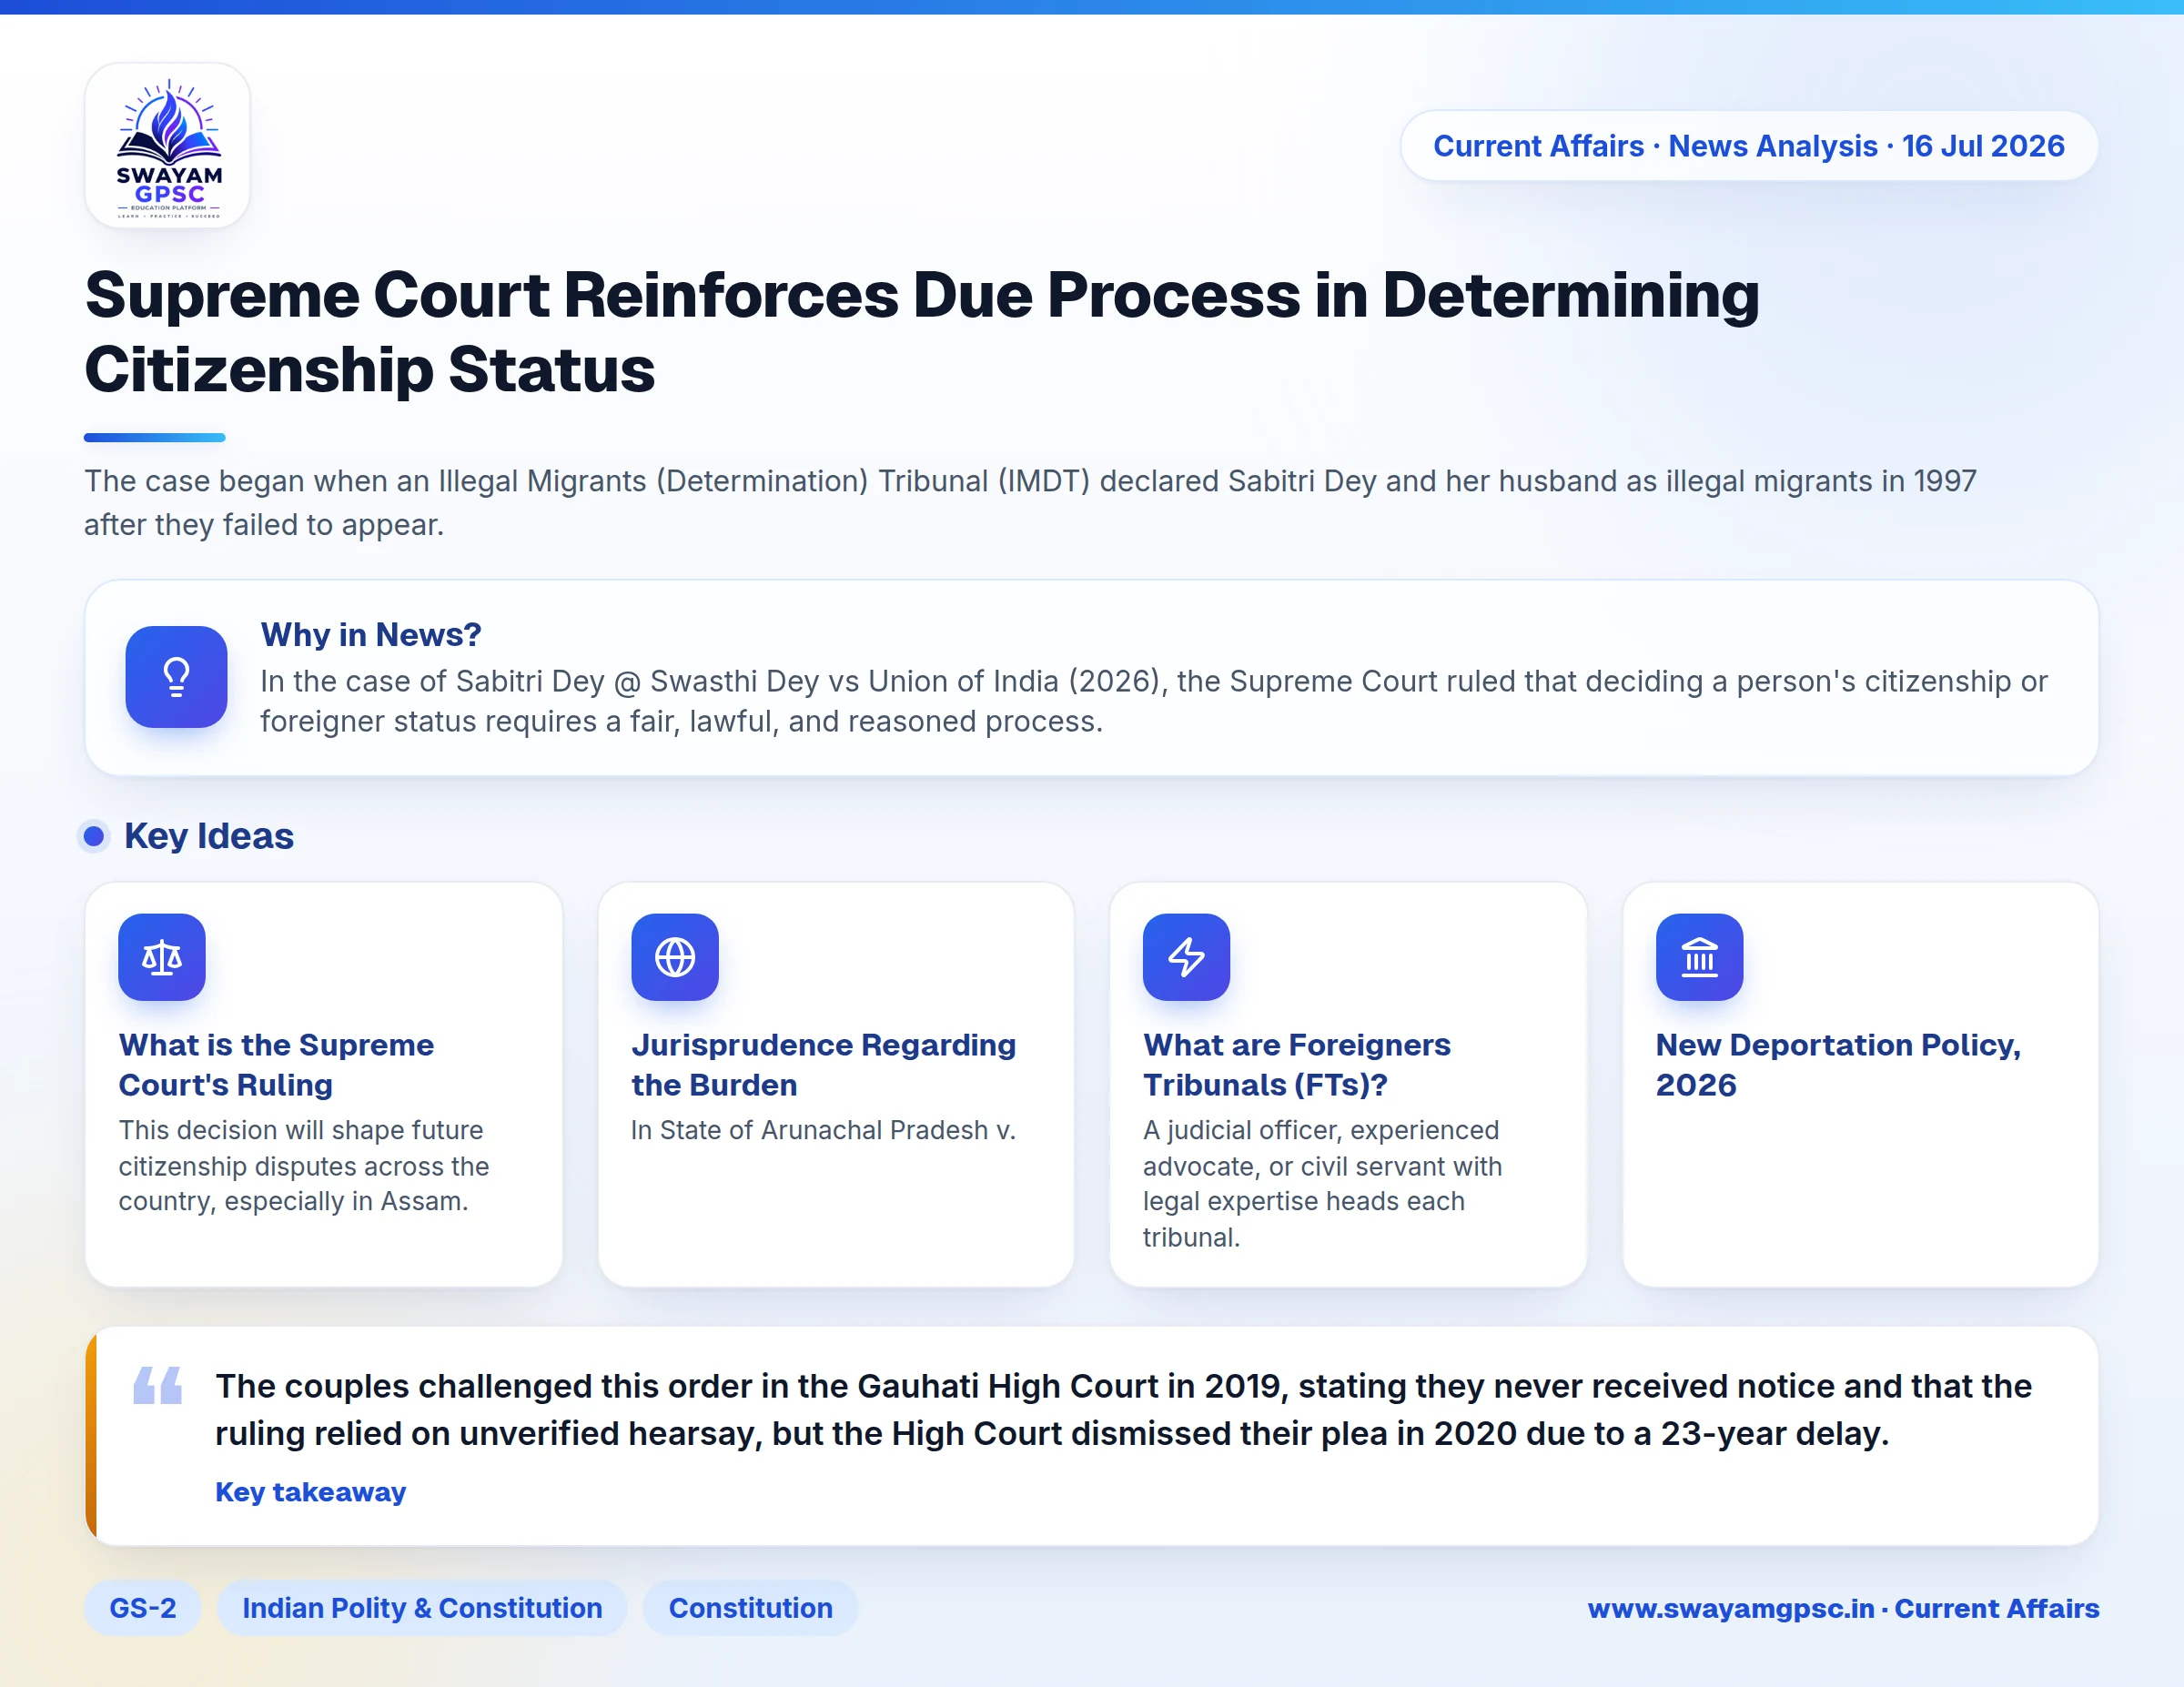Click the text 'In State of Arunachal Pradesh v.'
Screen dimensions: 2184x1687
coord(824,1130)
